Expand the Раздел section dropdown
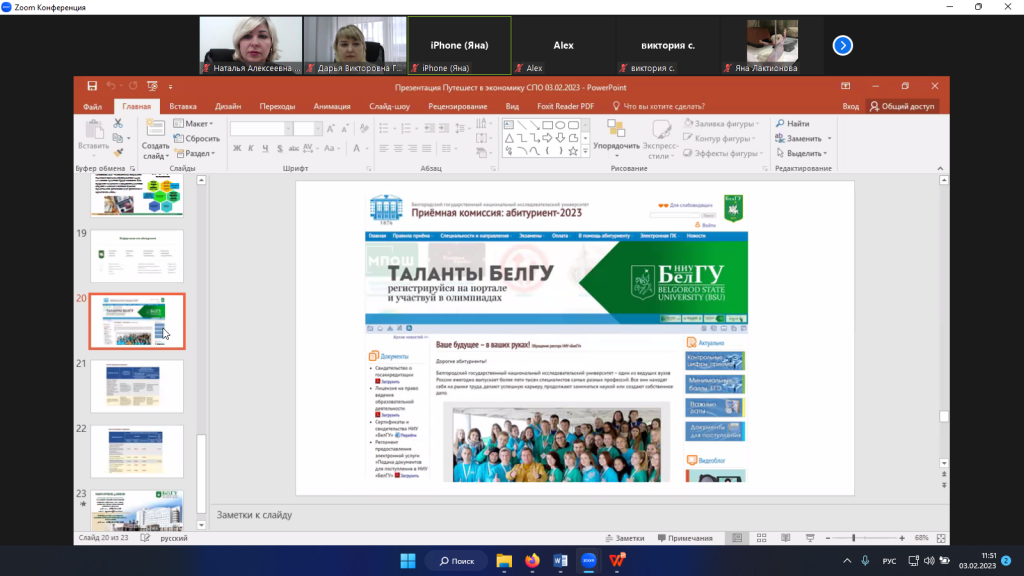Image resolution: width=1024 pixels, height=576 pixels. coord(195,153)
